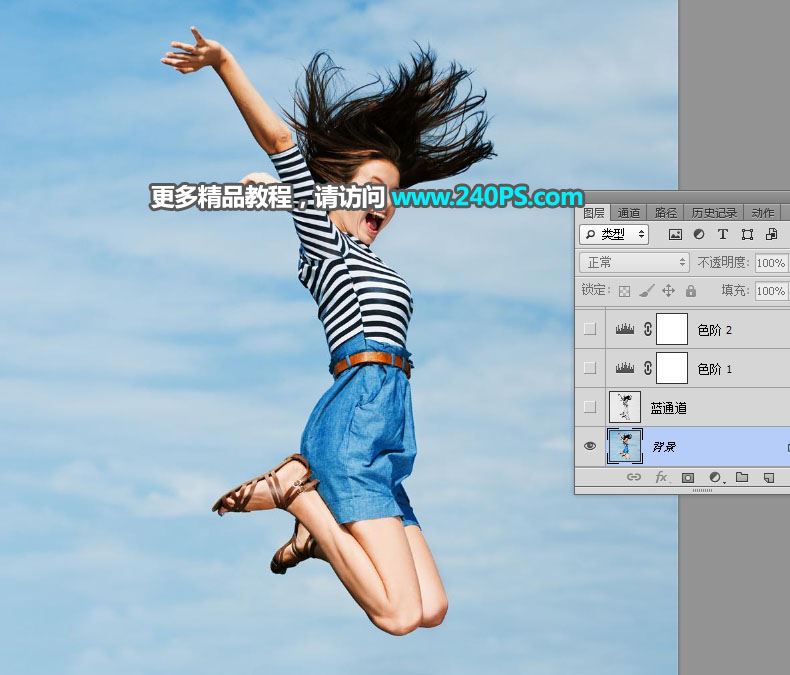
Task: Add a layer mask using the bottom icon
Action: (x=688, y=478)
